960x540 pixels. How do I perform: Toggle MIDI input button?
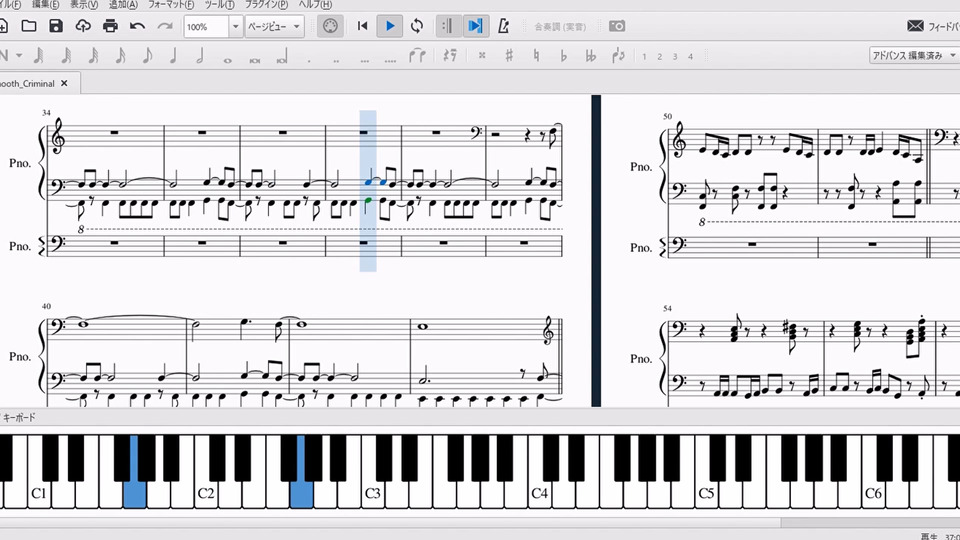pyautogui.click(x=330, y=26)
